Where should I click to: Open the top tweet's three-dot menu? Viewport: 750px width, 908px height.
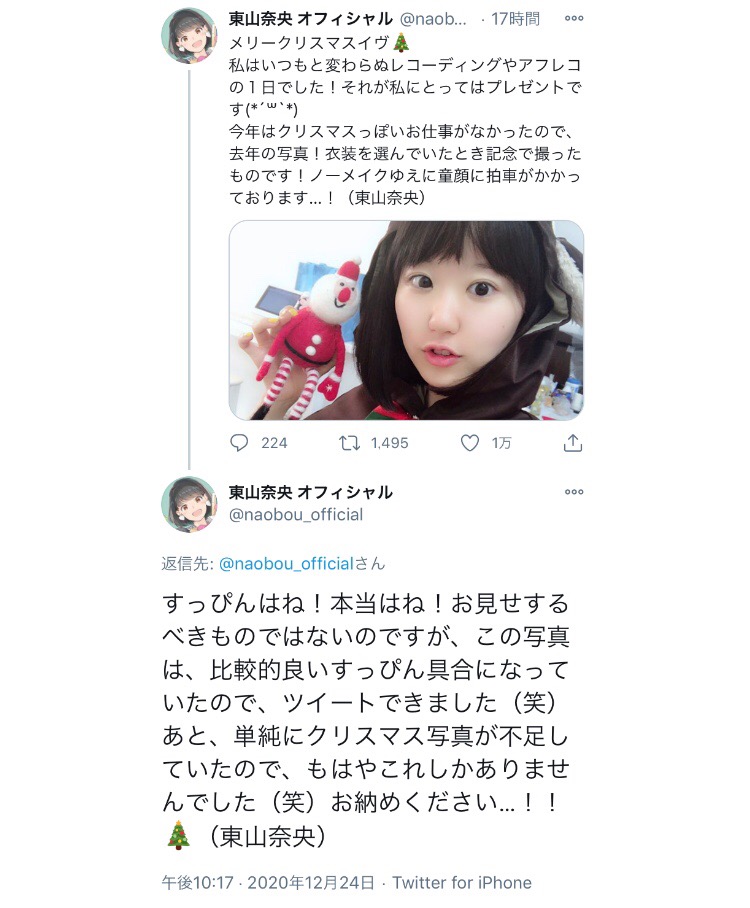coord(574,19)
